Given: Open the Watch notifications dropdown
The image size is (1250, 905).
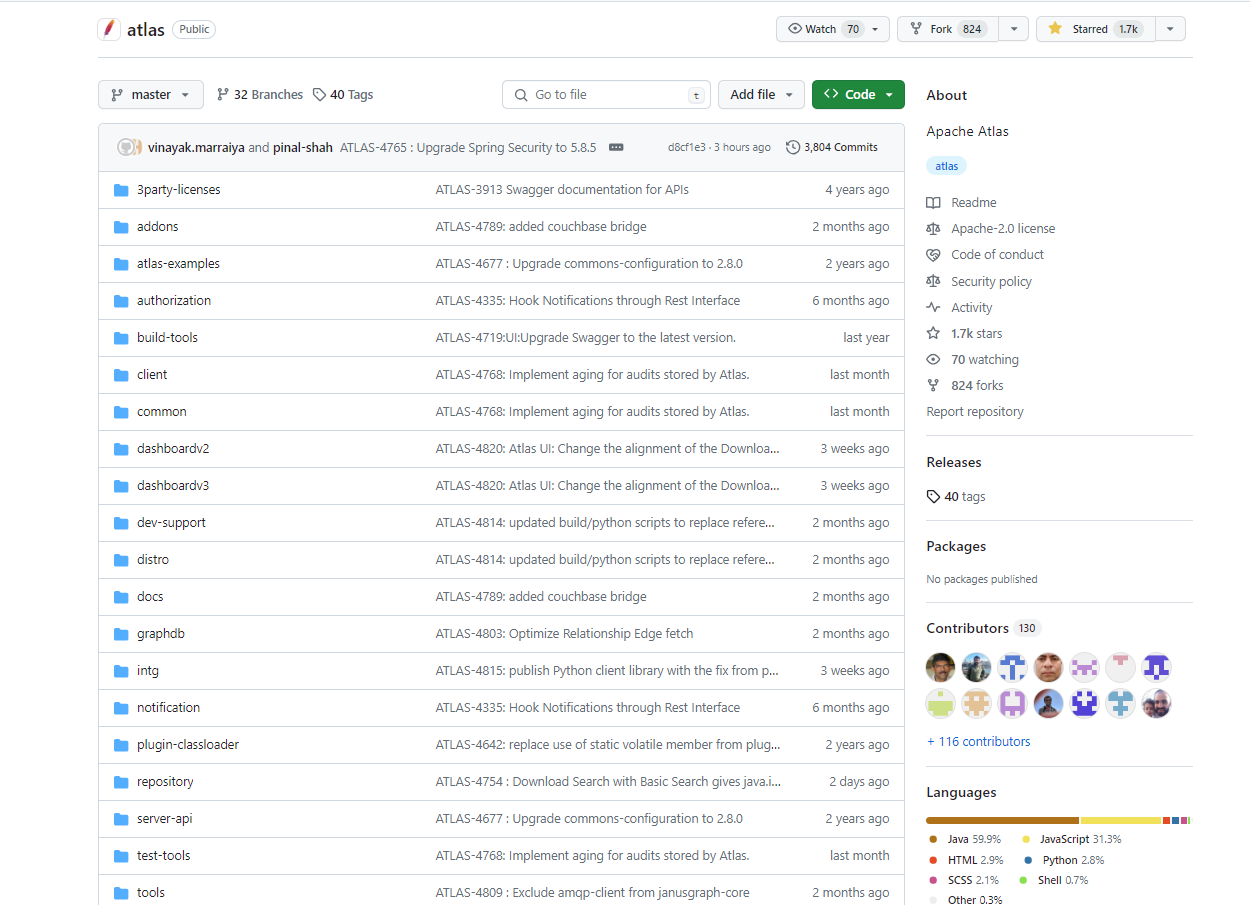Looking at the screenshot, I should [832, 29].
